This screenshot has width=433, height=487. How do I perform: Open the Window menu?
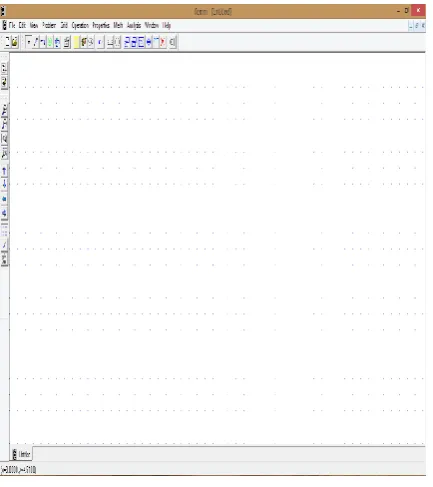[152, 25]
